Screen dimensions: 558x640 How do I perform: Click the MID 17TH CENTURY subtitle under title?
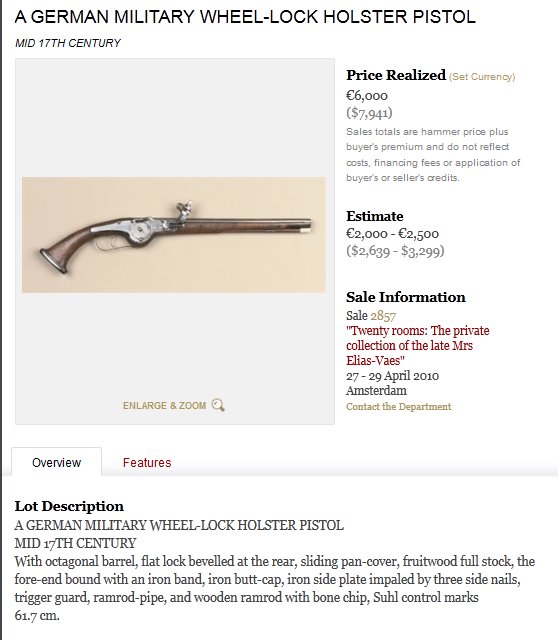[68, 43]
